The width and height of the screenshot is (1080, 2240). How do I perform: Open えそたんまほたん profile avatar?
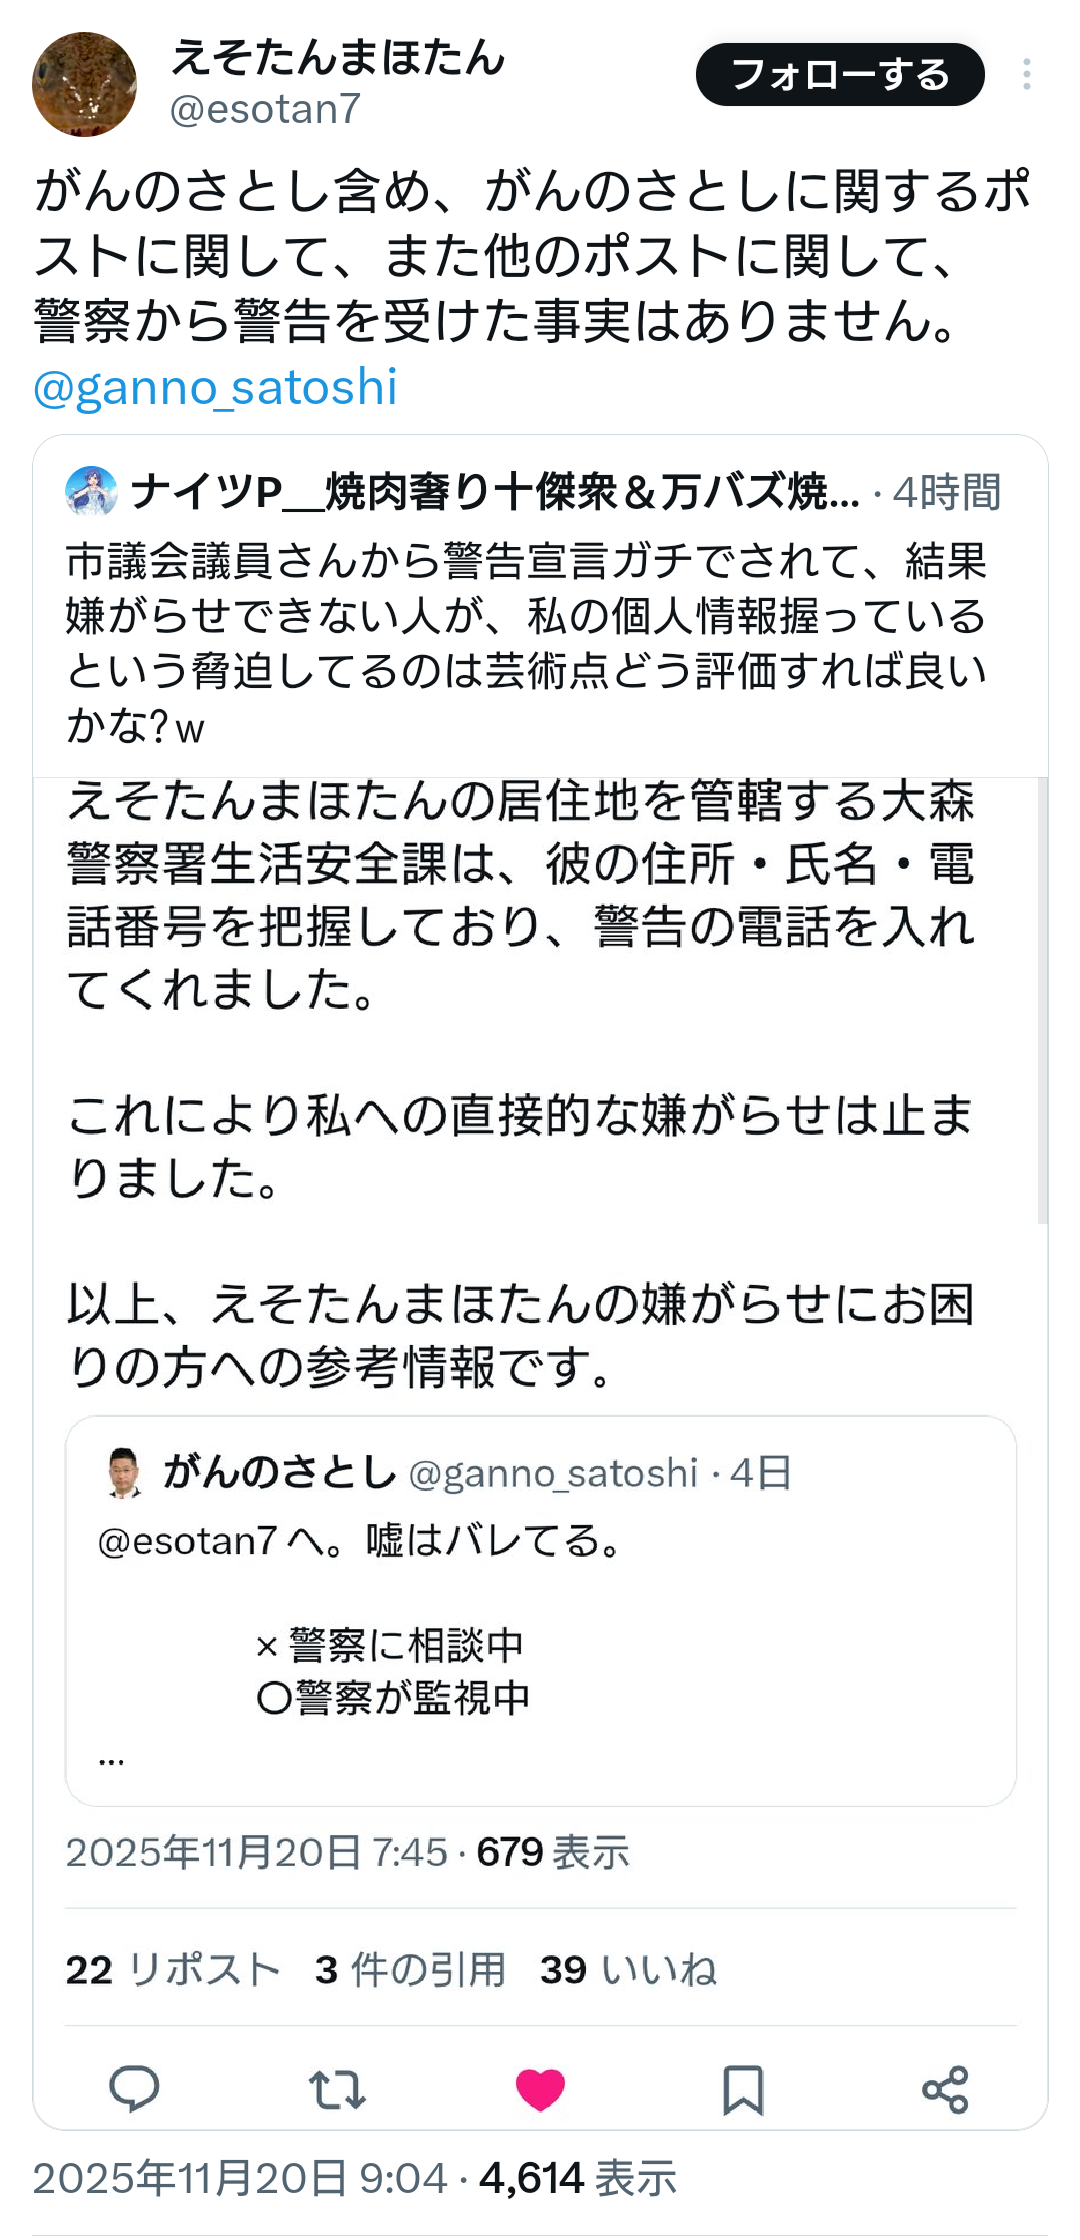click(x=84, y=84)
